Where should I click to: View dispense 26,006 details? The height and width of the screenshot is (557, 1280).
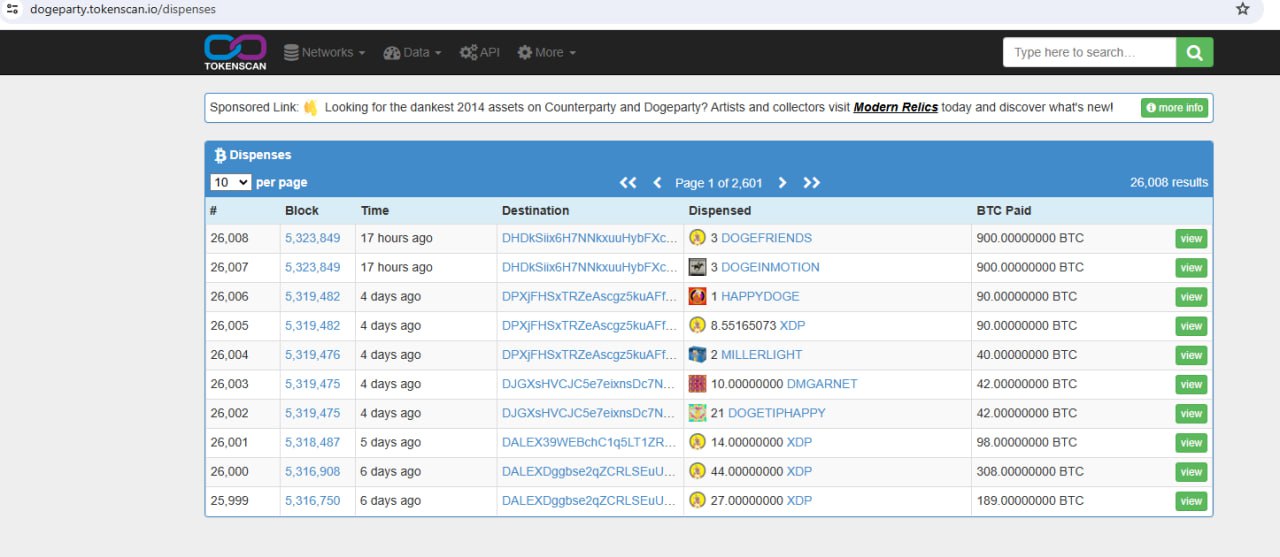(1190, 296)
